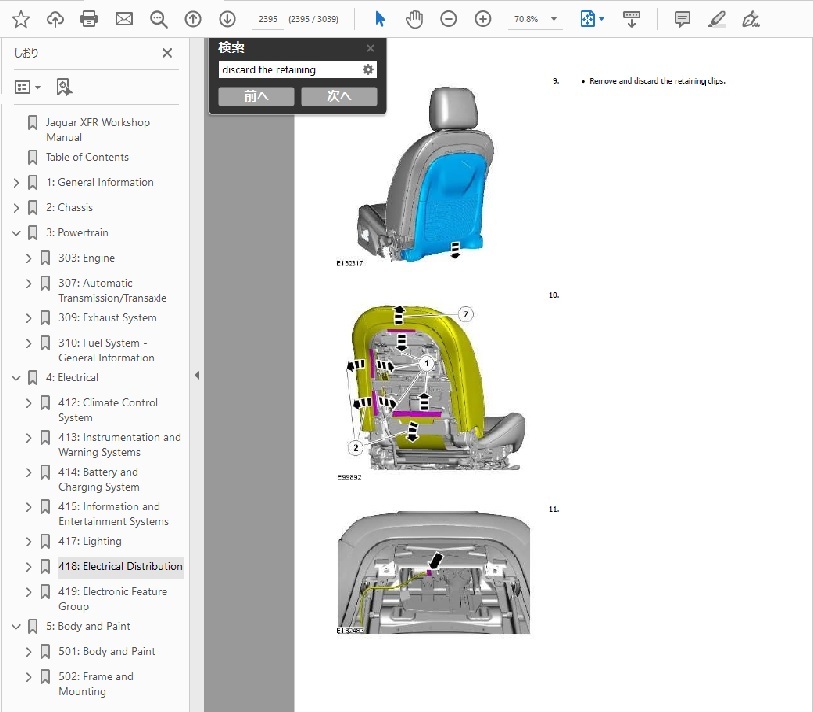Open the sign document tool
Image resolution: width=813 pixels, height=712 pixels.
(x=751, y=19)
